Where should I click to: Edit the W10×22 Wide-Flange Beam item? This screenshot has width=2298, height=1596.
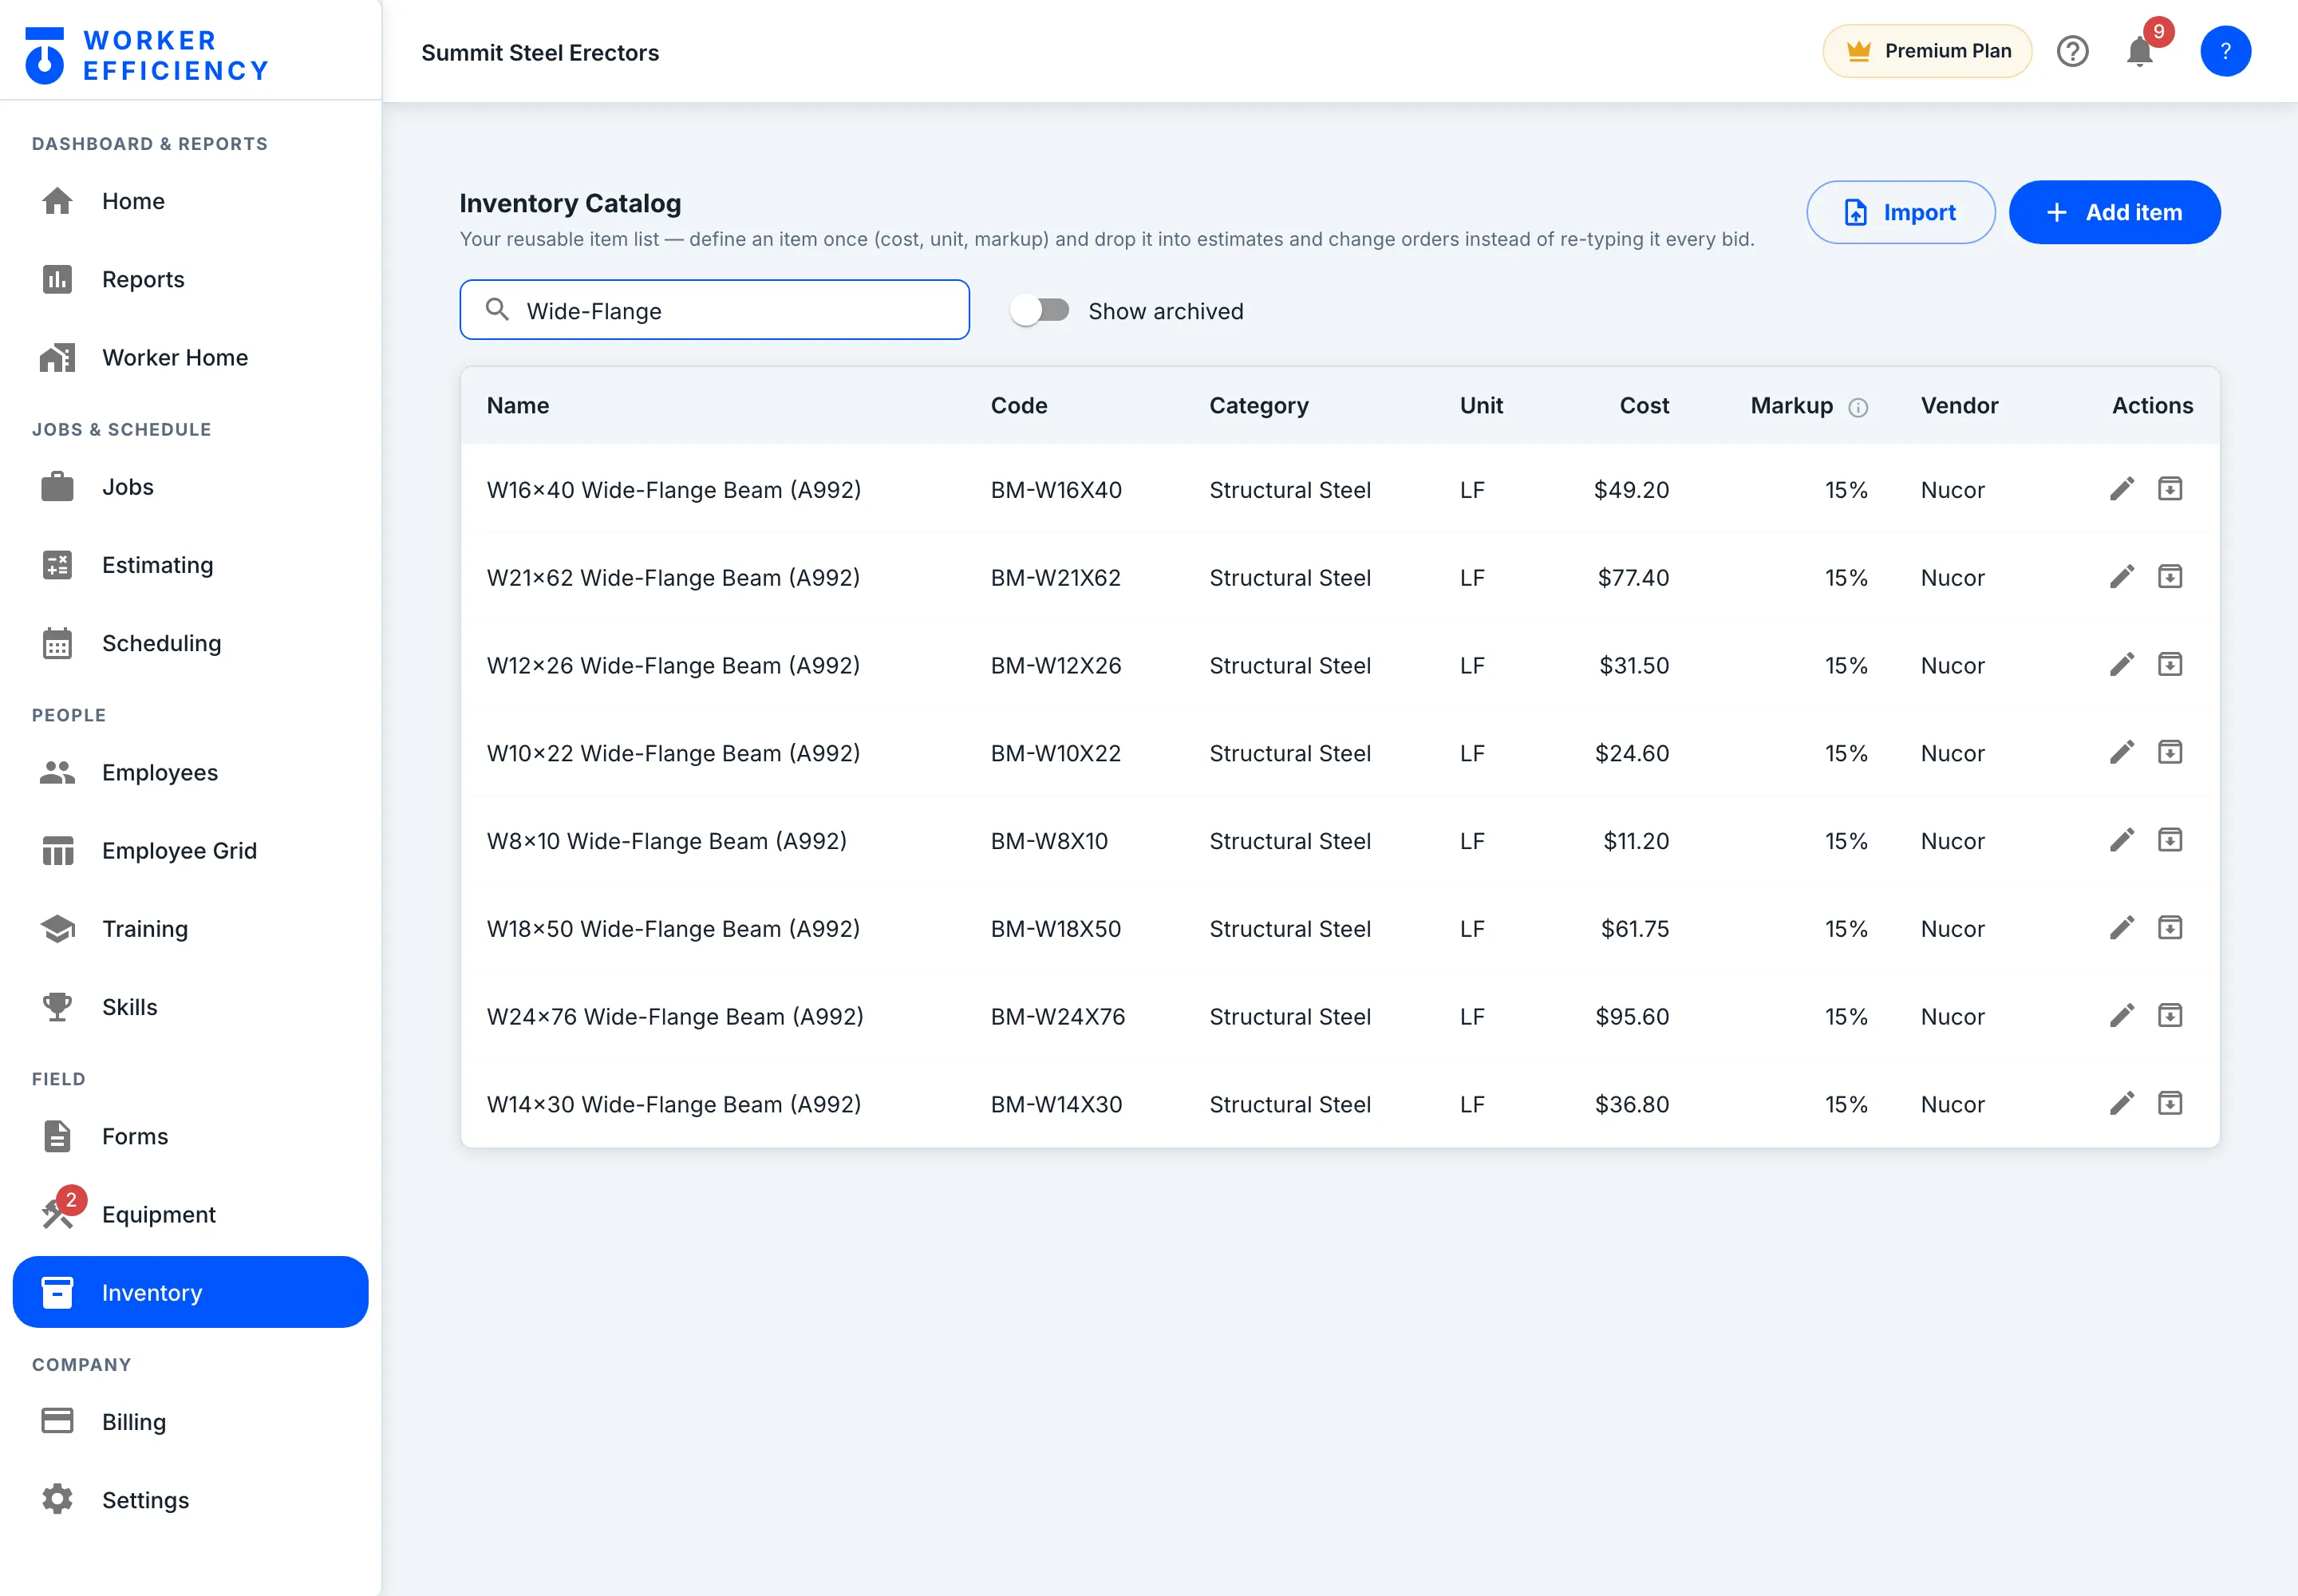pyautogui.click(x=2122, y=752)
